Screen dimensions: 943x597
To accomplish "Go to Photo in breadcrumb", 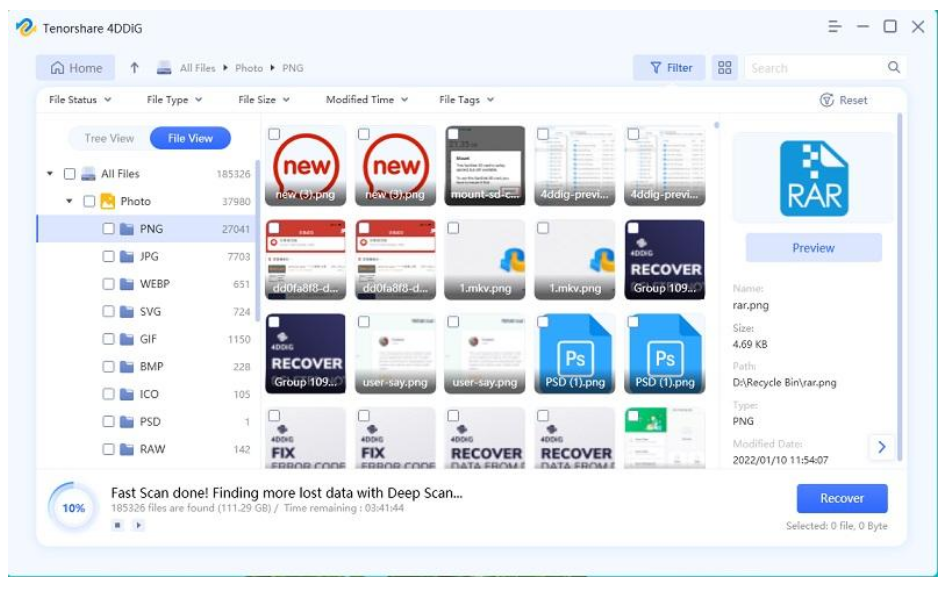I will 249,68.
